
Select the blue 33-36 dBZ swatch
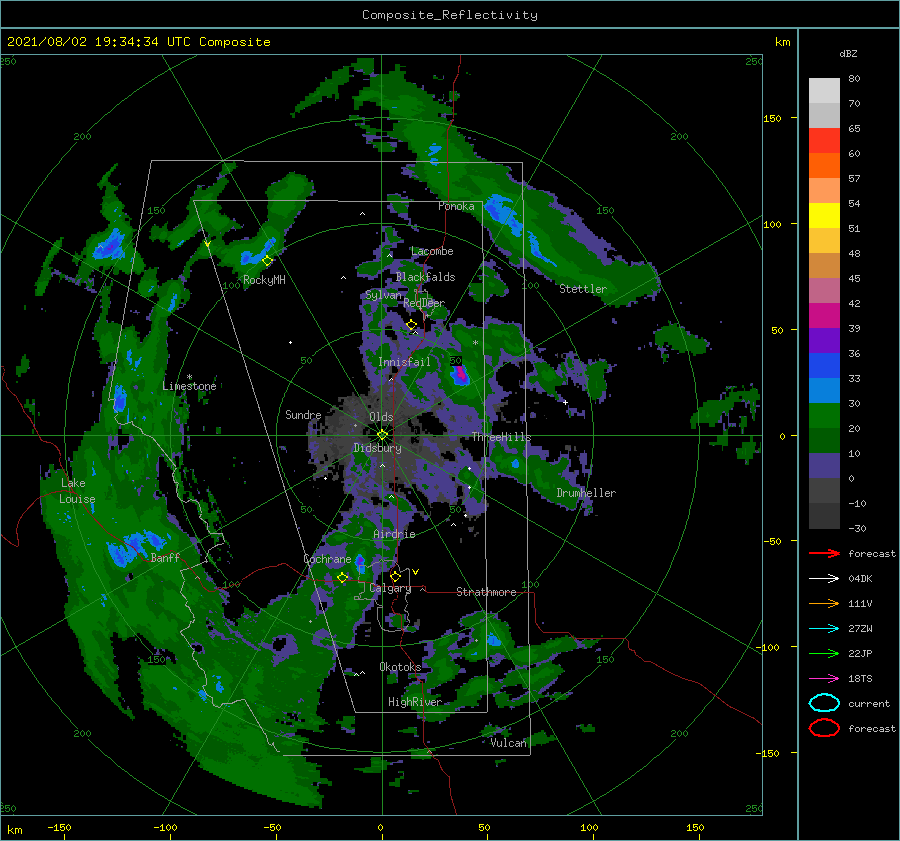(824, 366)
